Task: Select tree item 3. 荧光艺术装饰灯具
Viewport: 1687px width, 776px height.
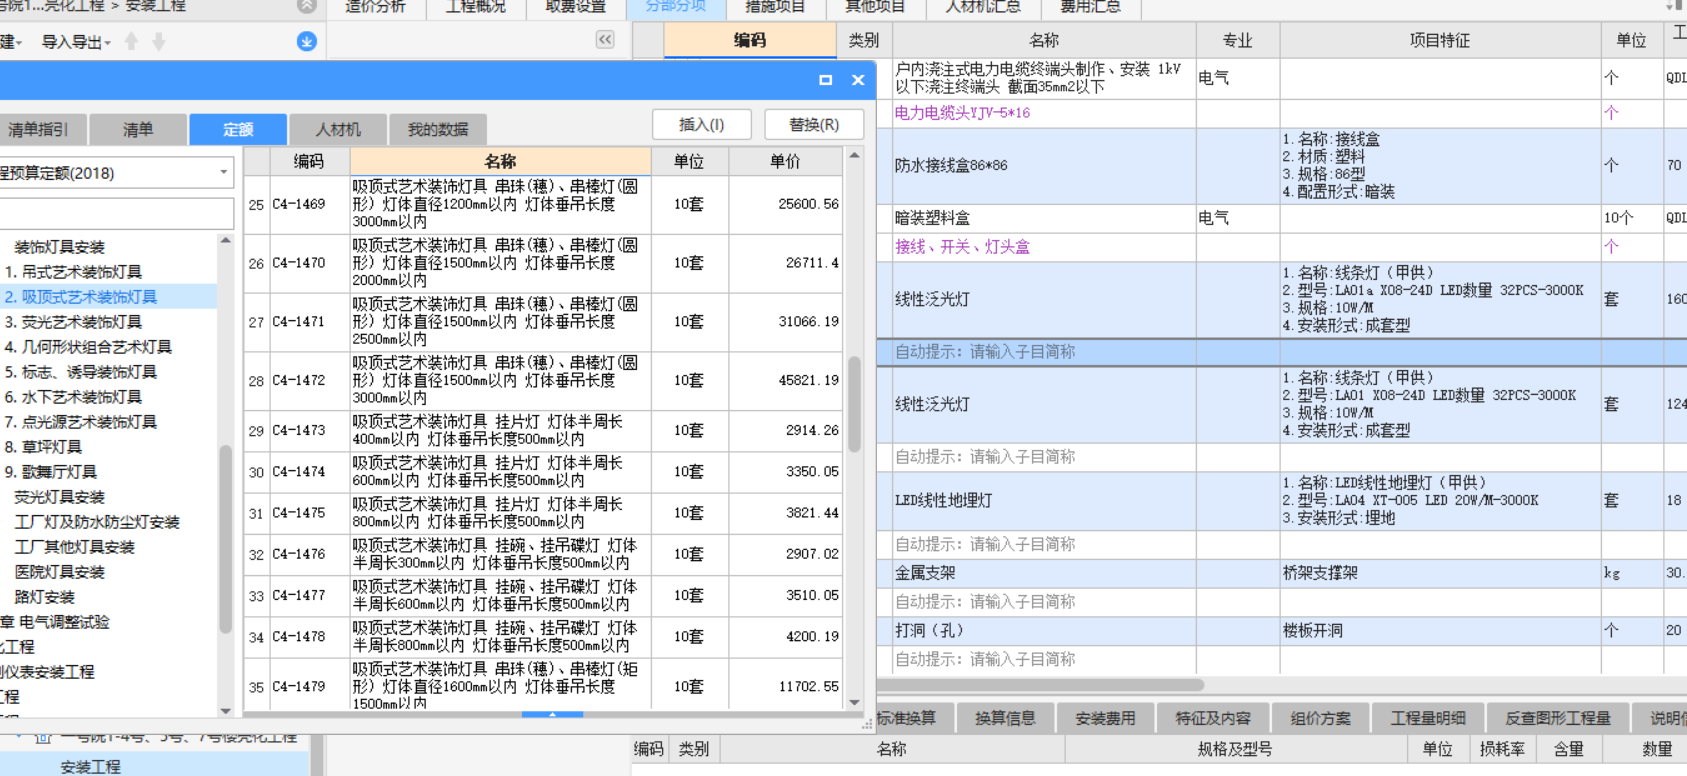Action: point(73,322)
